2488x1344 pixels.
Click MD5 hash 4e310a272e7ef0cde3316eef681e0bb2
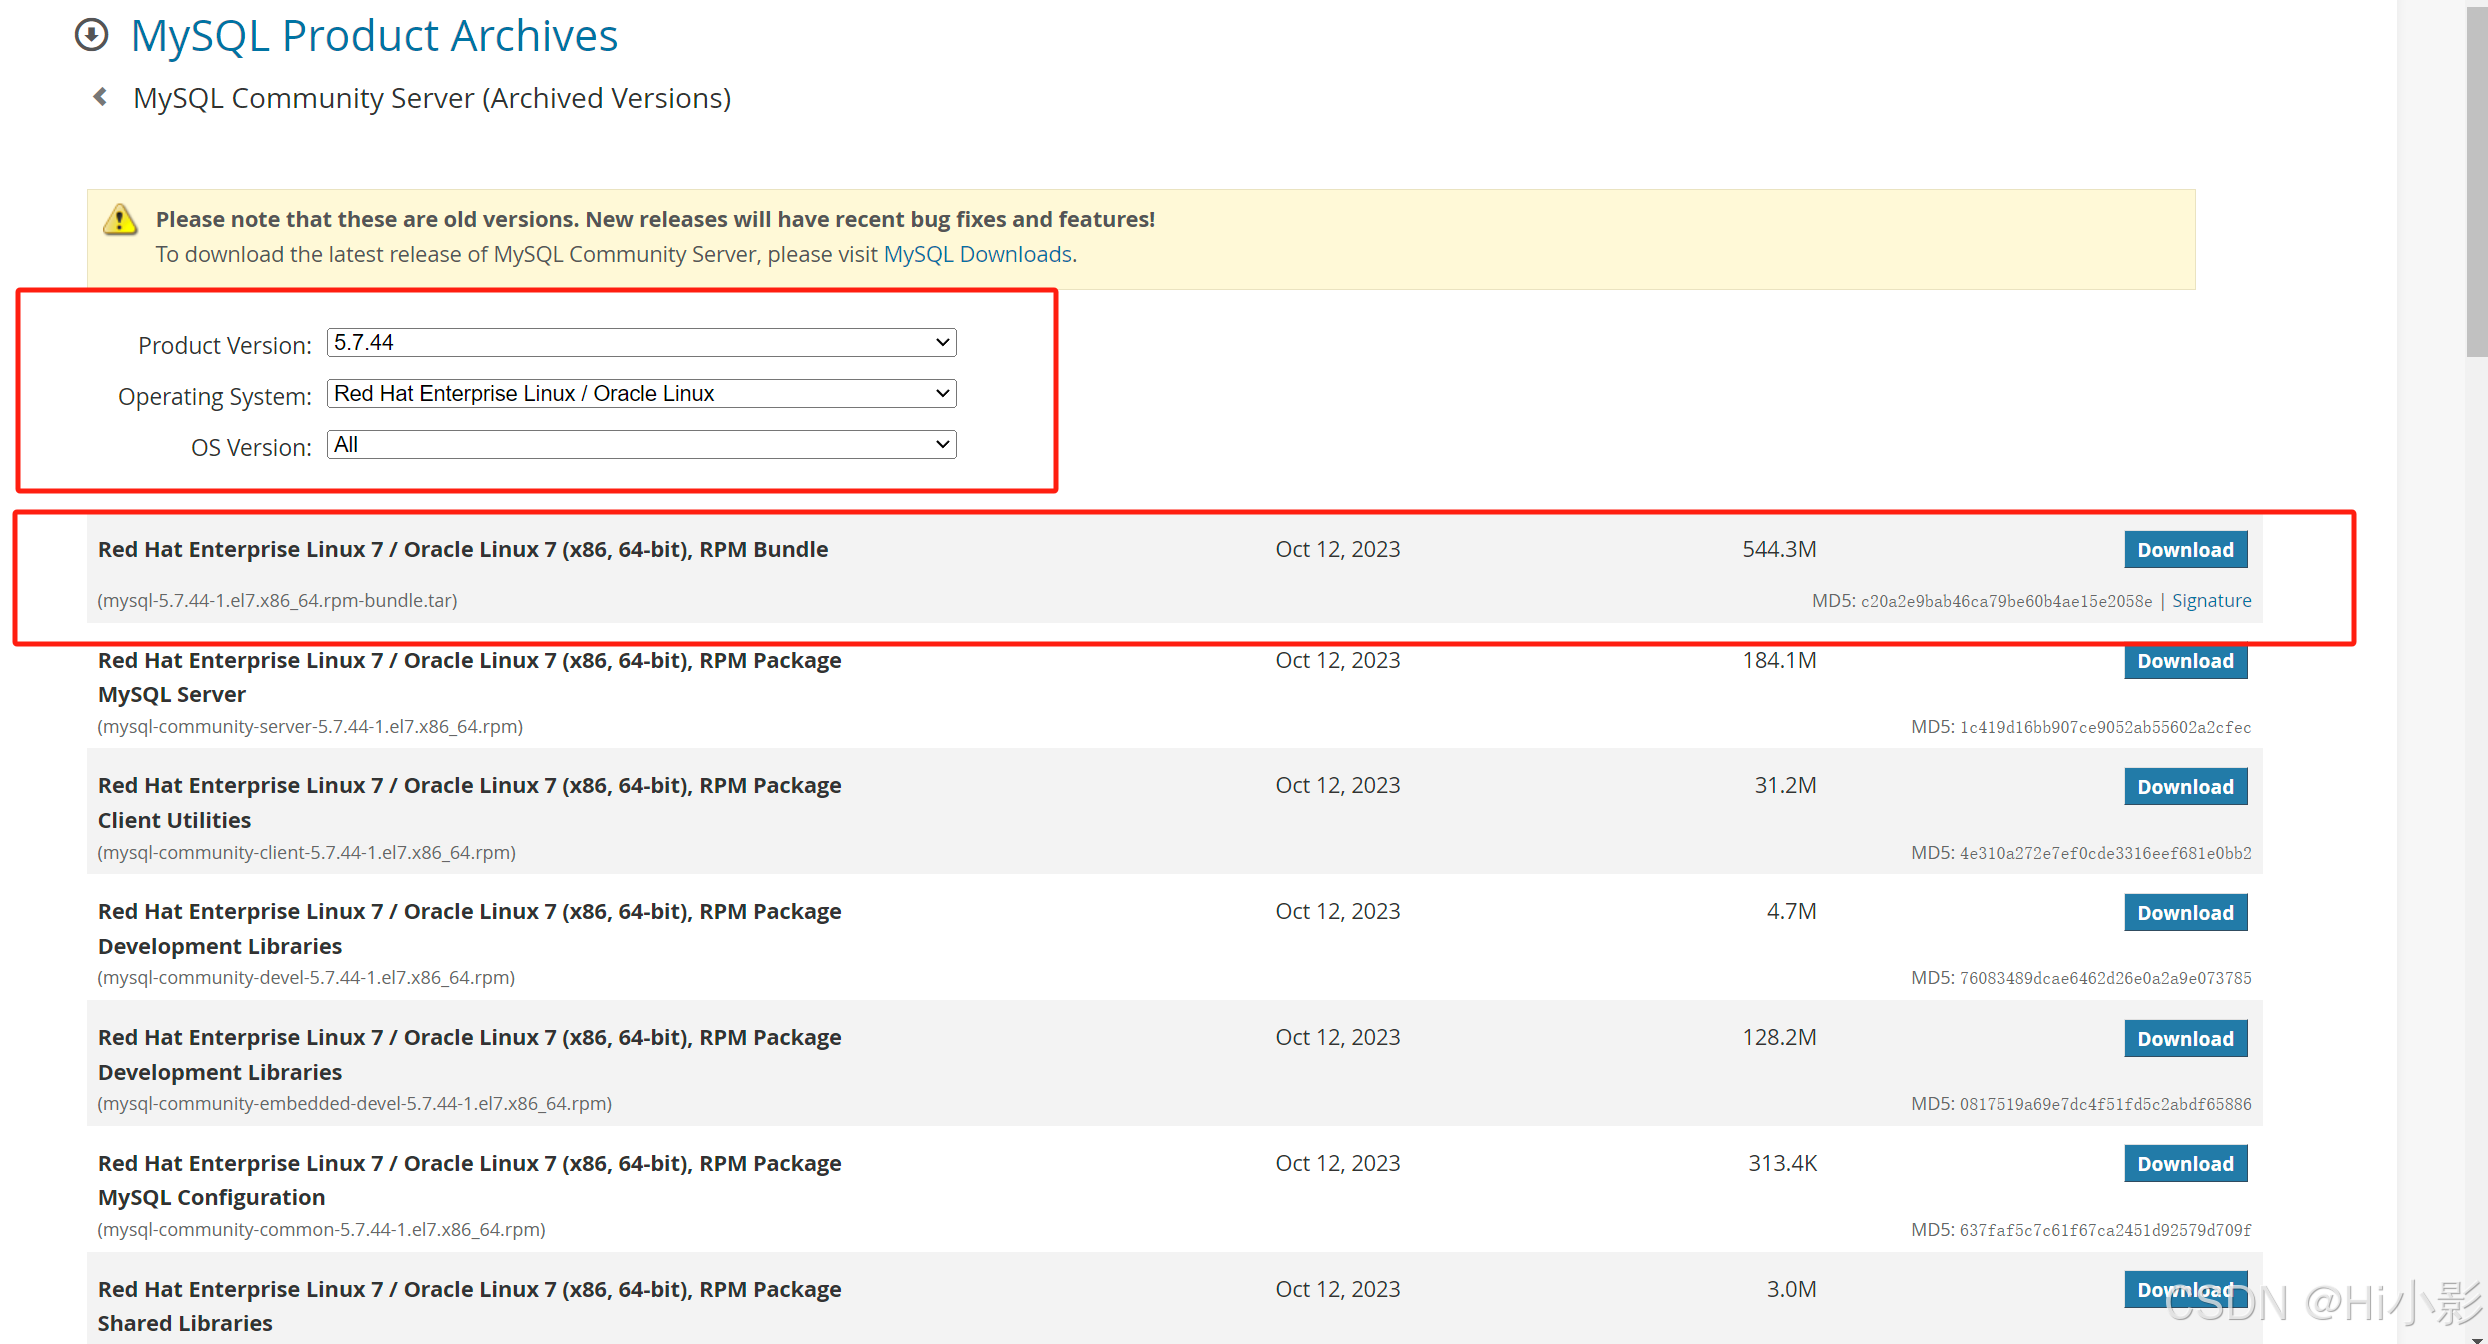(x=2105, y=853)
